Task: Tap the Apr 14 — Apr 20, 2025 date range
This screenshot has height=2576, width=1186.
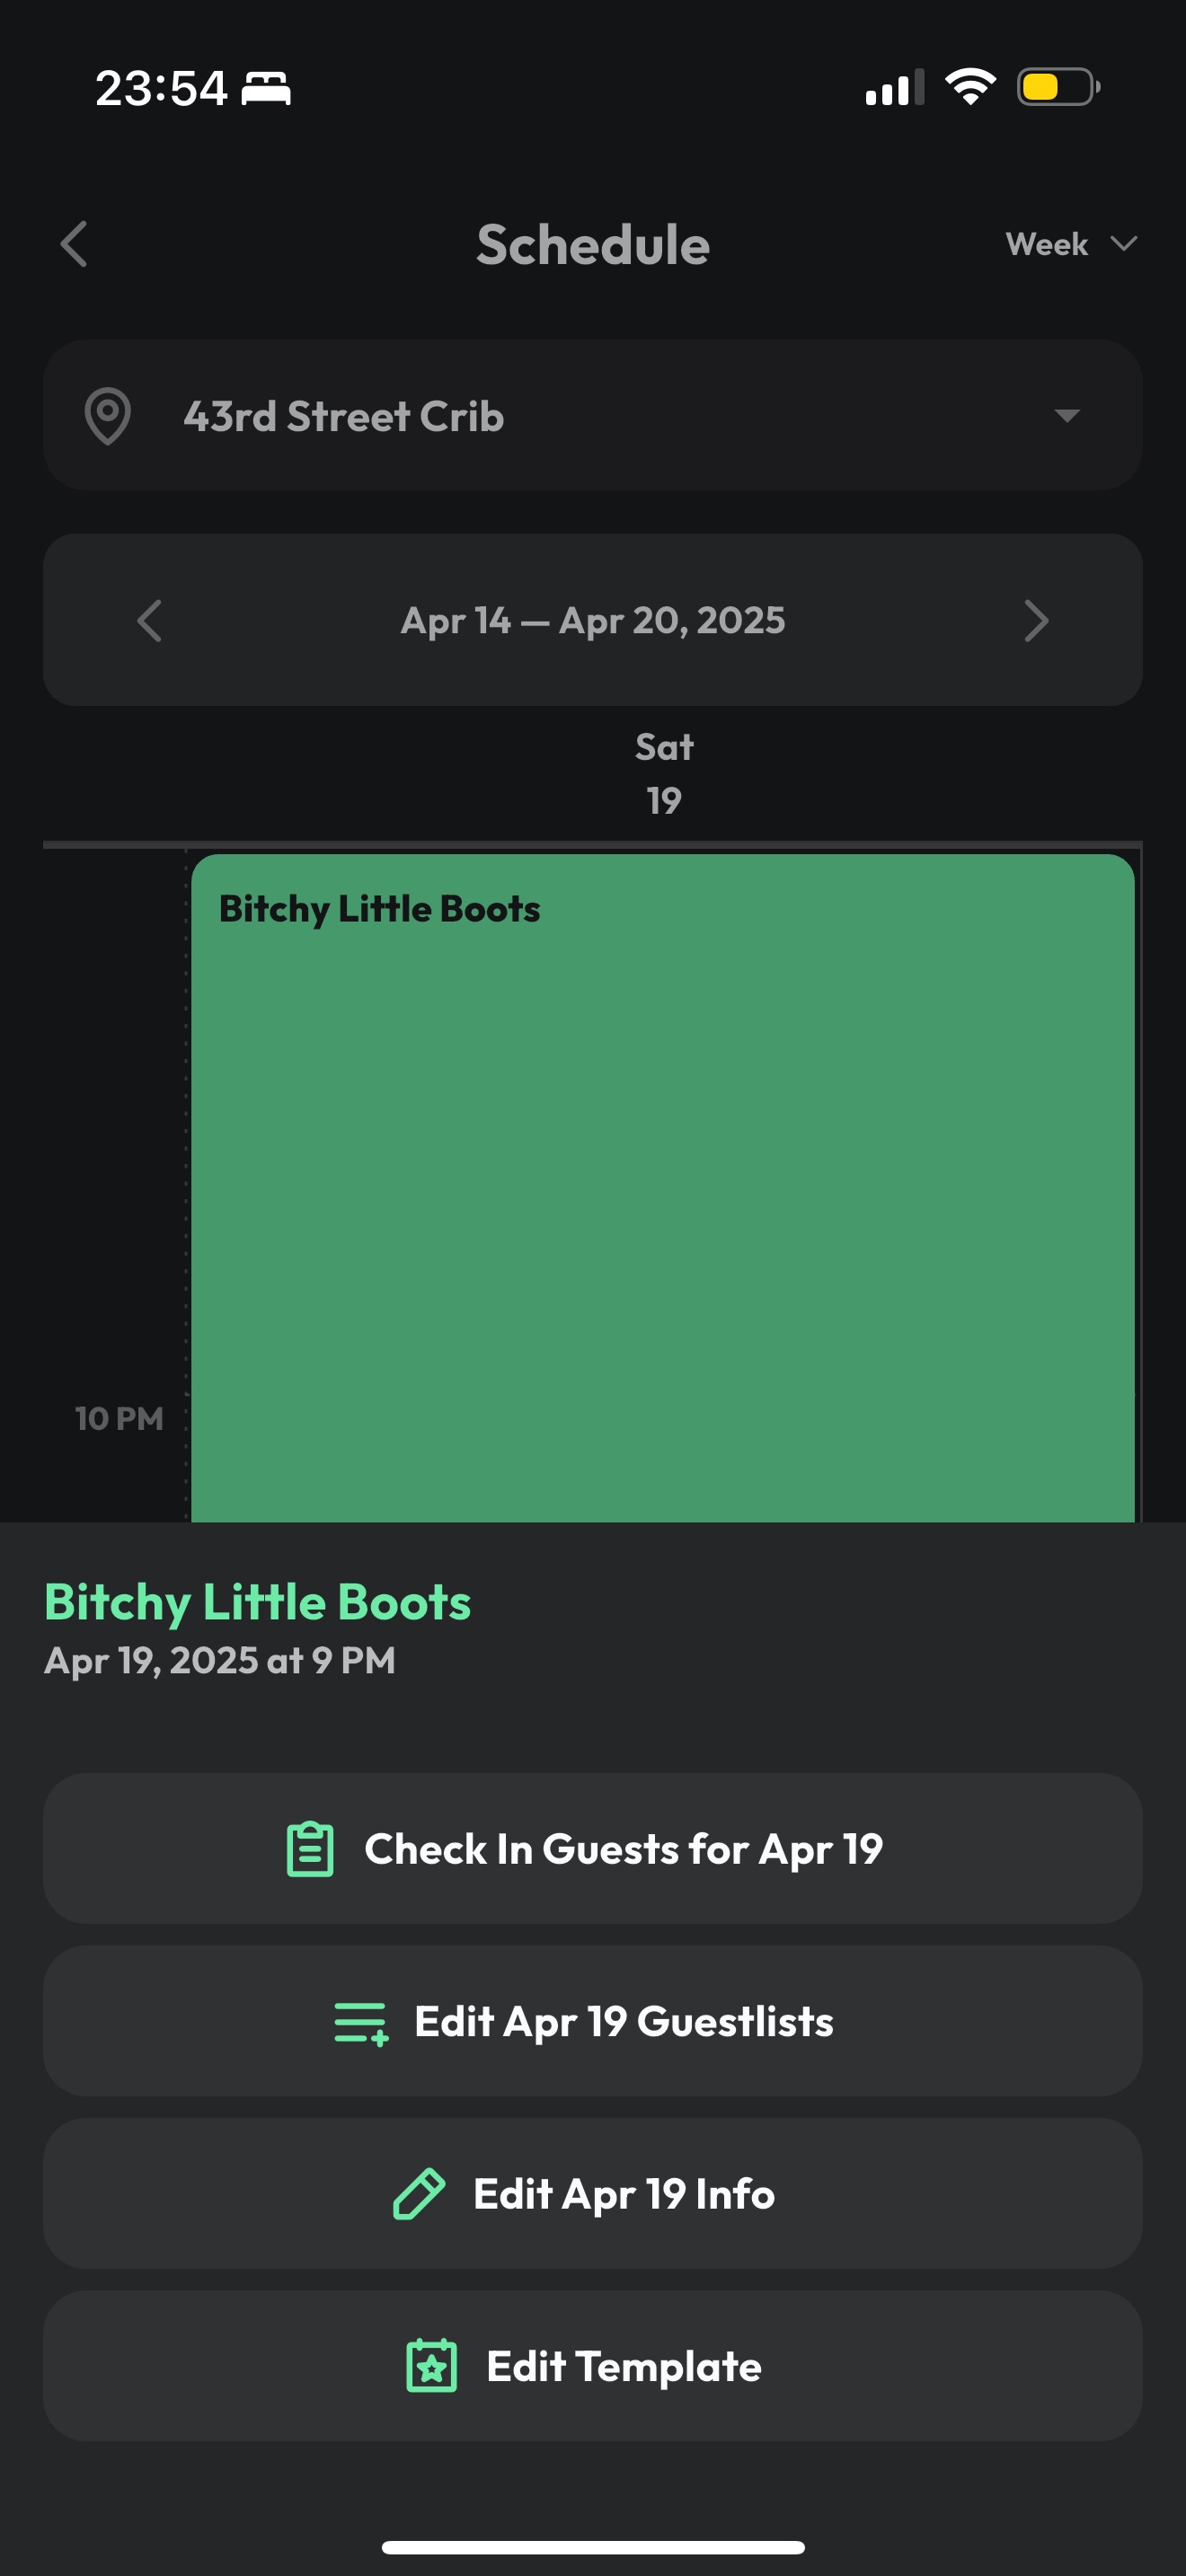Action: 592,620
